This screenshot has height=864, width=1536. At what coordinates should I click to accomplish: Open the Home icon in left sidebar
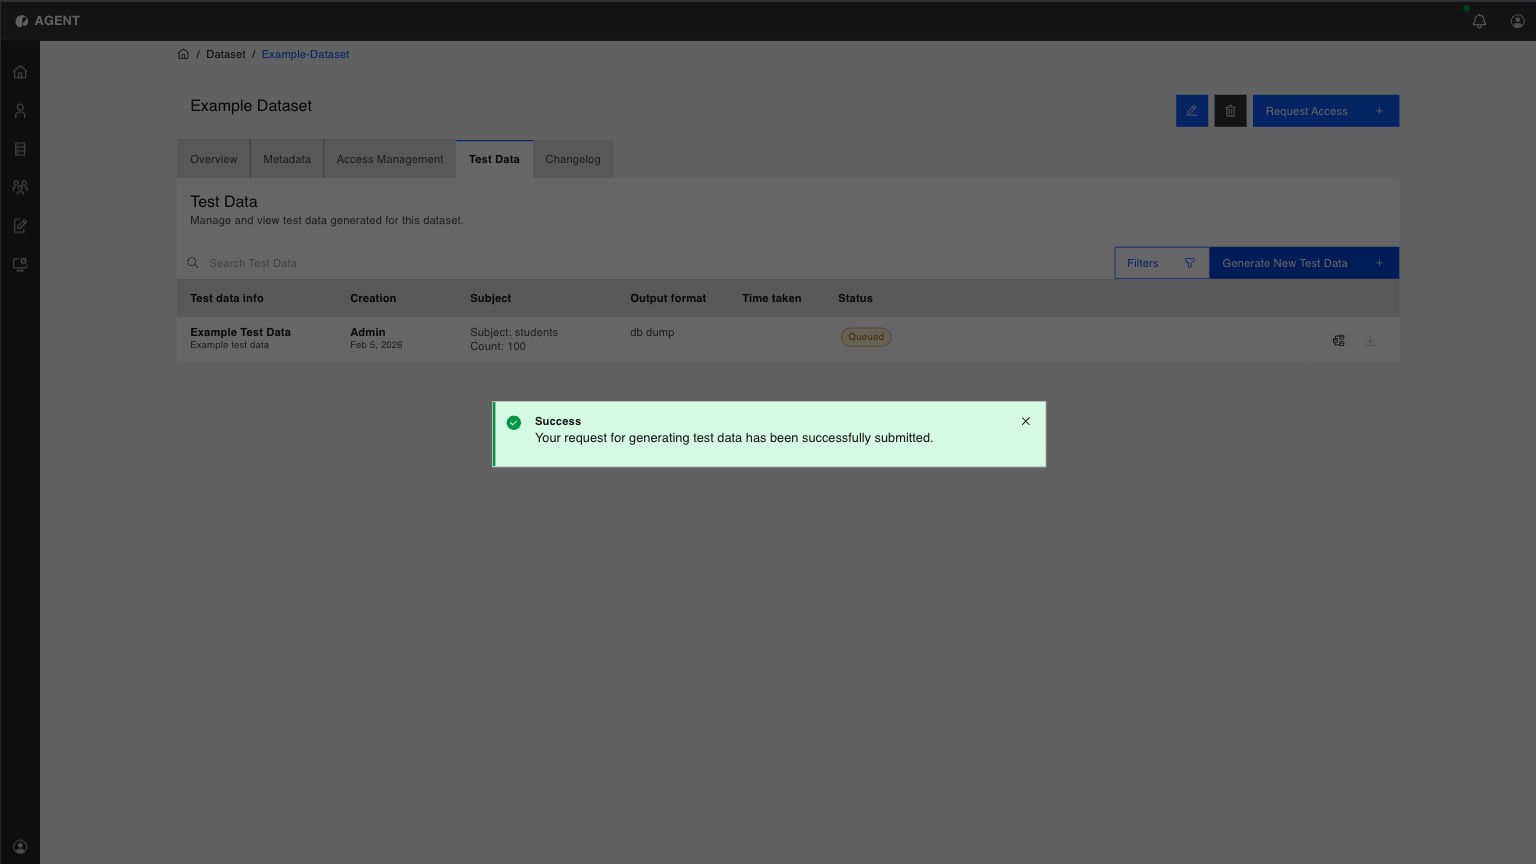point(20,72)
